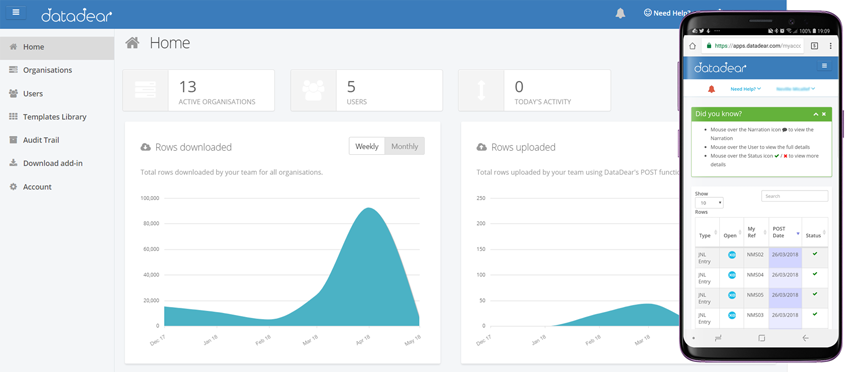Click the phone search input field
The image size is (850, 372).
coord(795,196)
